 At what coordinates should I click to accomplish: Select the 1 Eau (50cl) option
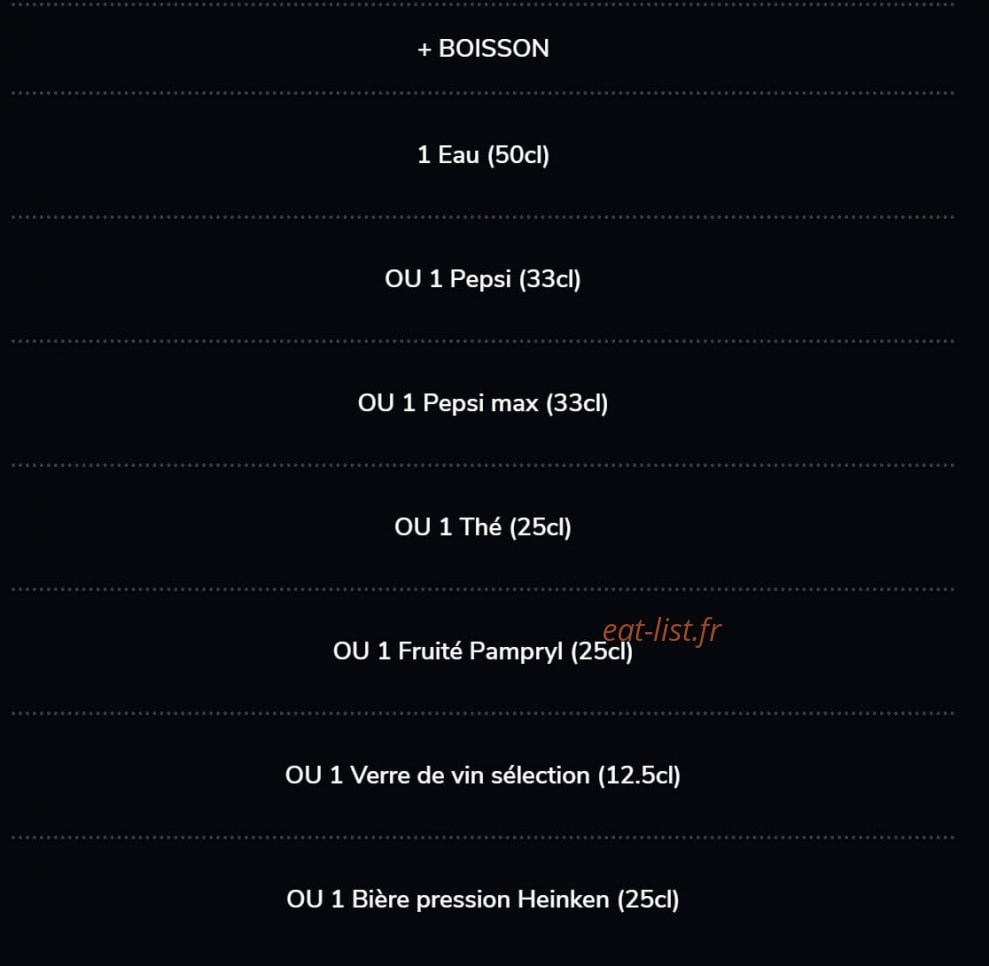pos(483,154)
